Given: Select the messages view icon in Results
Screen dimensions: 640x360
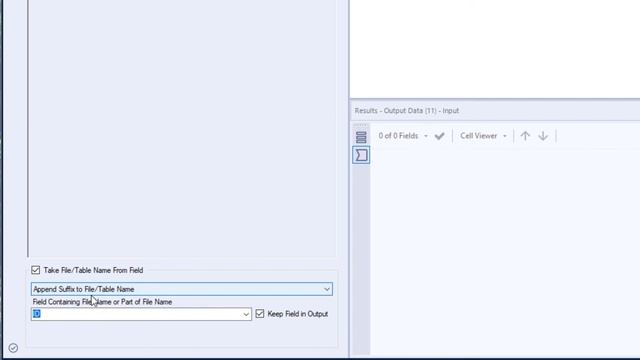Looking at the screenshot, I should click(x=361, y=155).
